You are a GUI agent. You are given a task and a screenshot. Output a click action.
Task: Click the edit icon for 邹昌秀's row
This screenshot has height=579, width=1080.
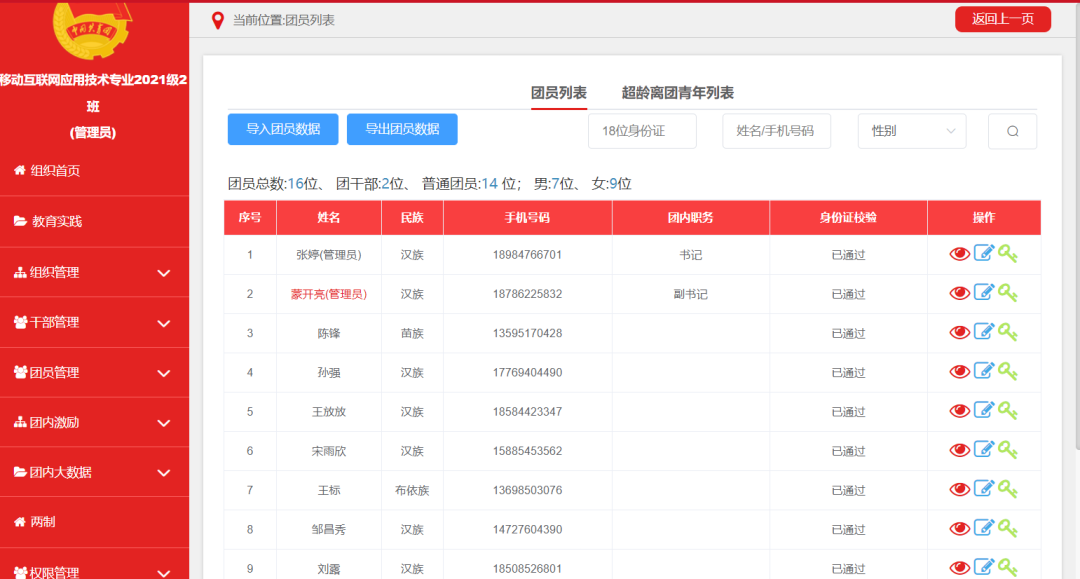click(984, 528)
